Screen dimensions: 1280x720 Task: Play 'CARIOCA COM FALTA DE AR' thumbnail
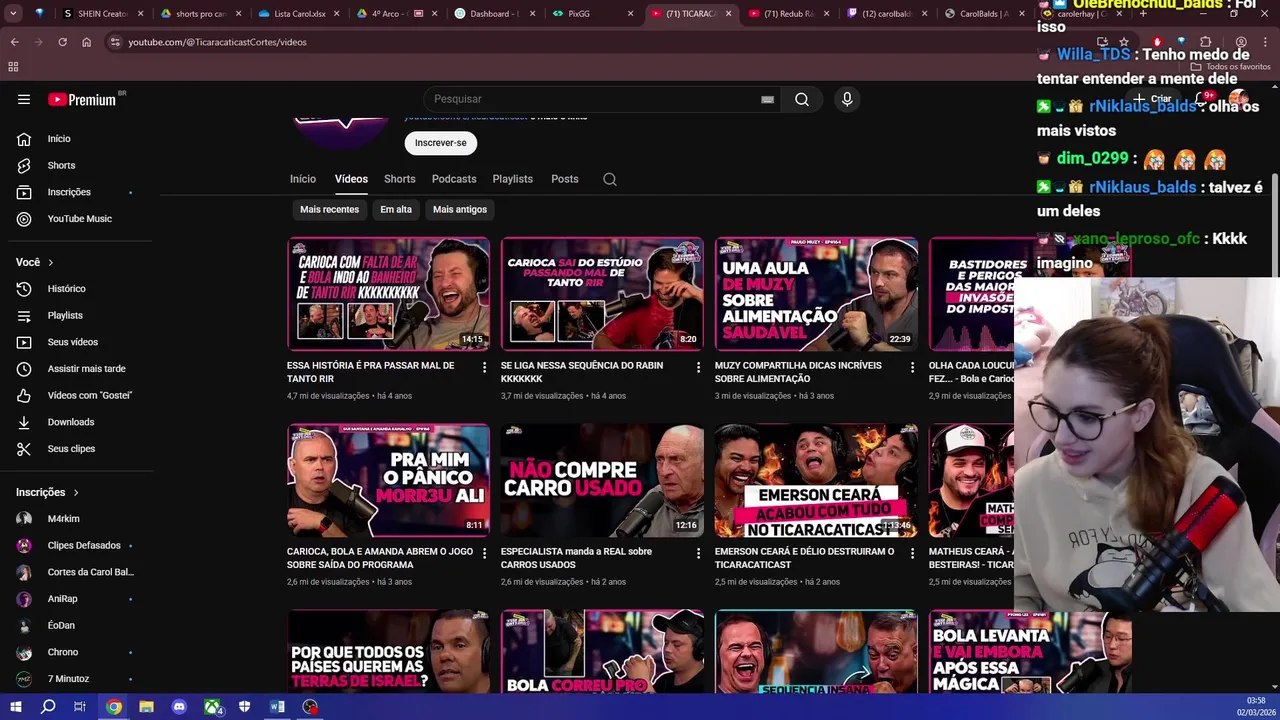tap(388, 294)
